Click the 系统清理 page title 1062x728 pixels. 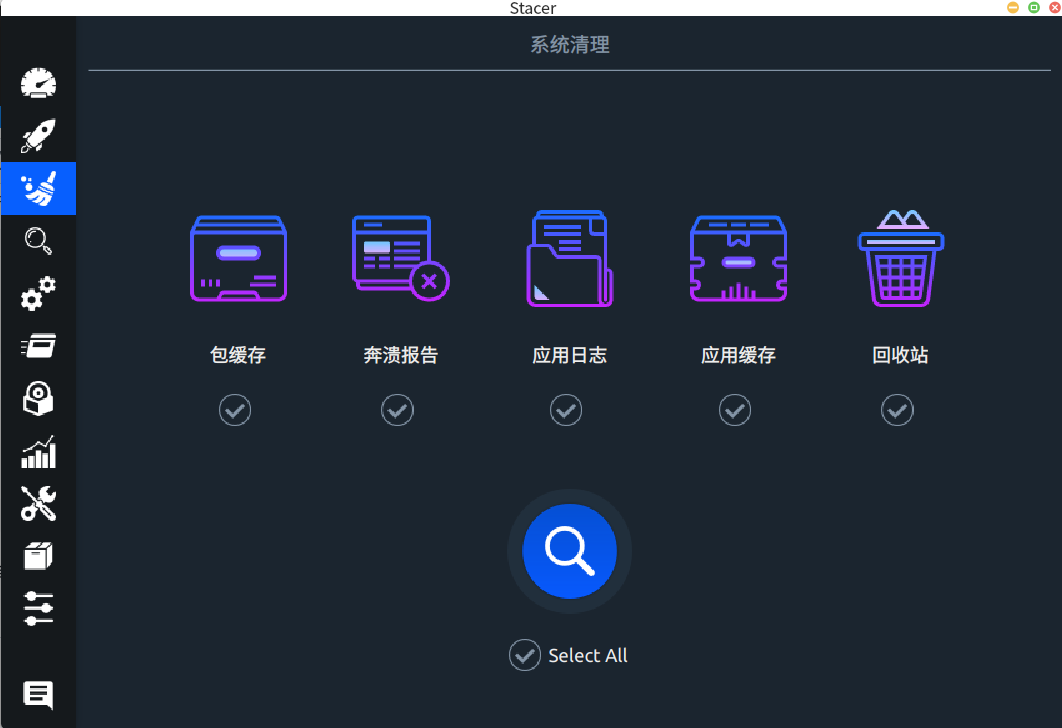click(x=569, y=44)
